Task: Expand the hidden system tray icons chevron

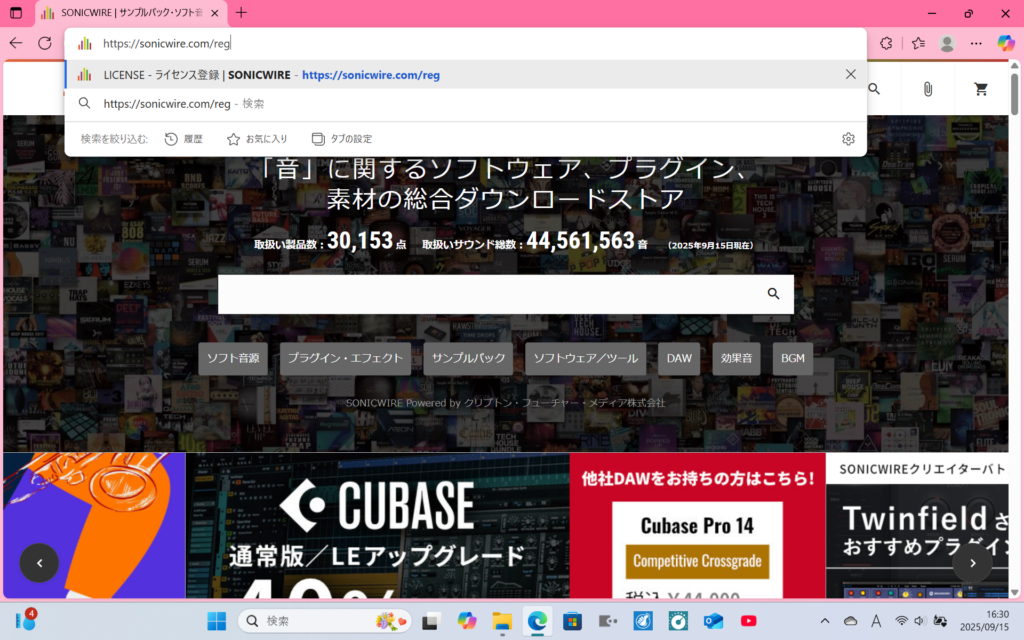Action: [x=824, y=621]
